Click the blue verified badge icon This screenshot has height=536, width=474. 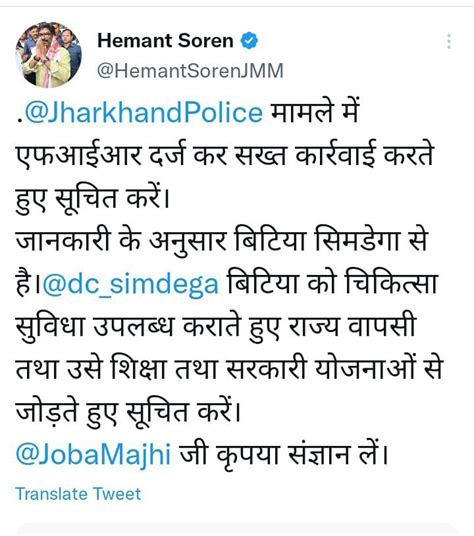[249, 41]
